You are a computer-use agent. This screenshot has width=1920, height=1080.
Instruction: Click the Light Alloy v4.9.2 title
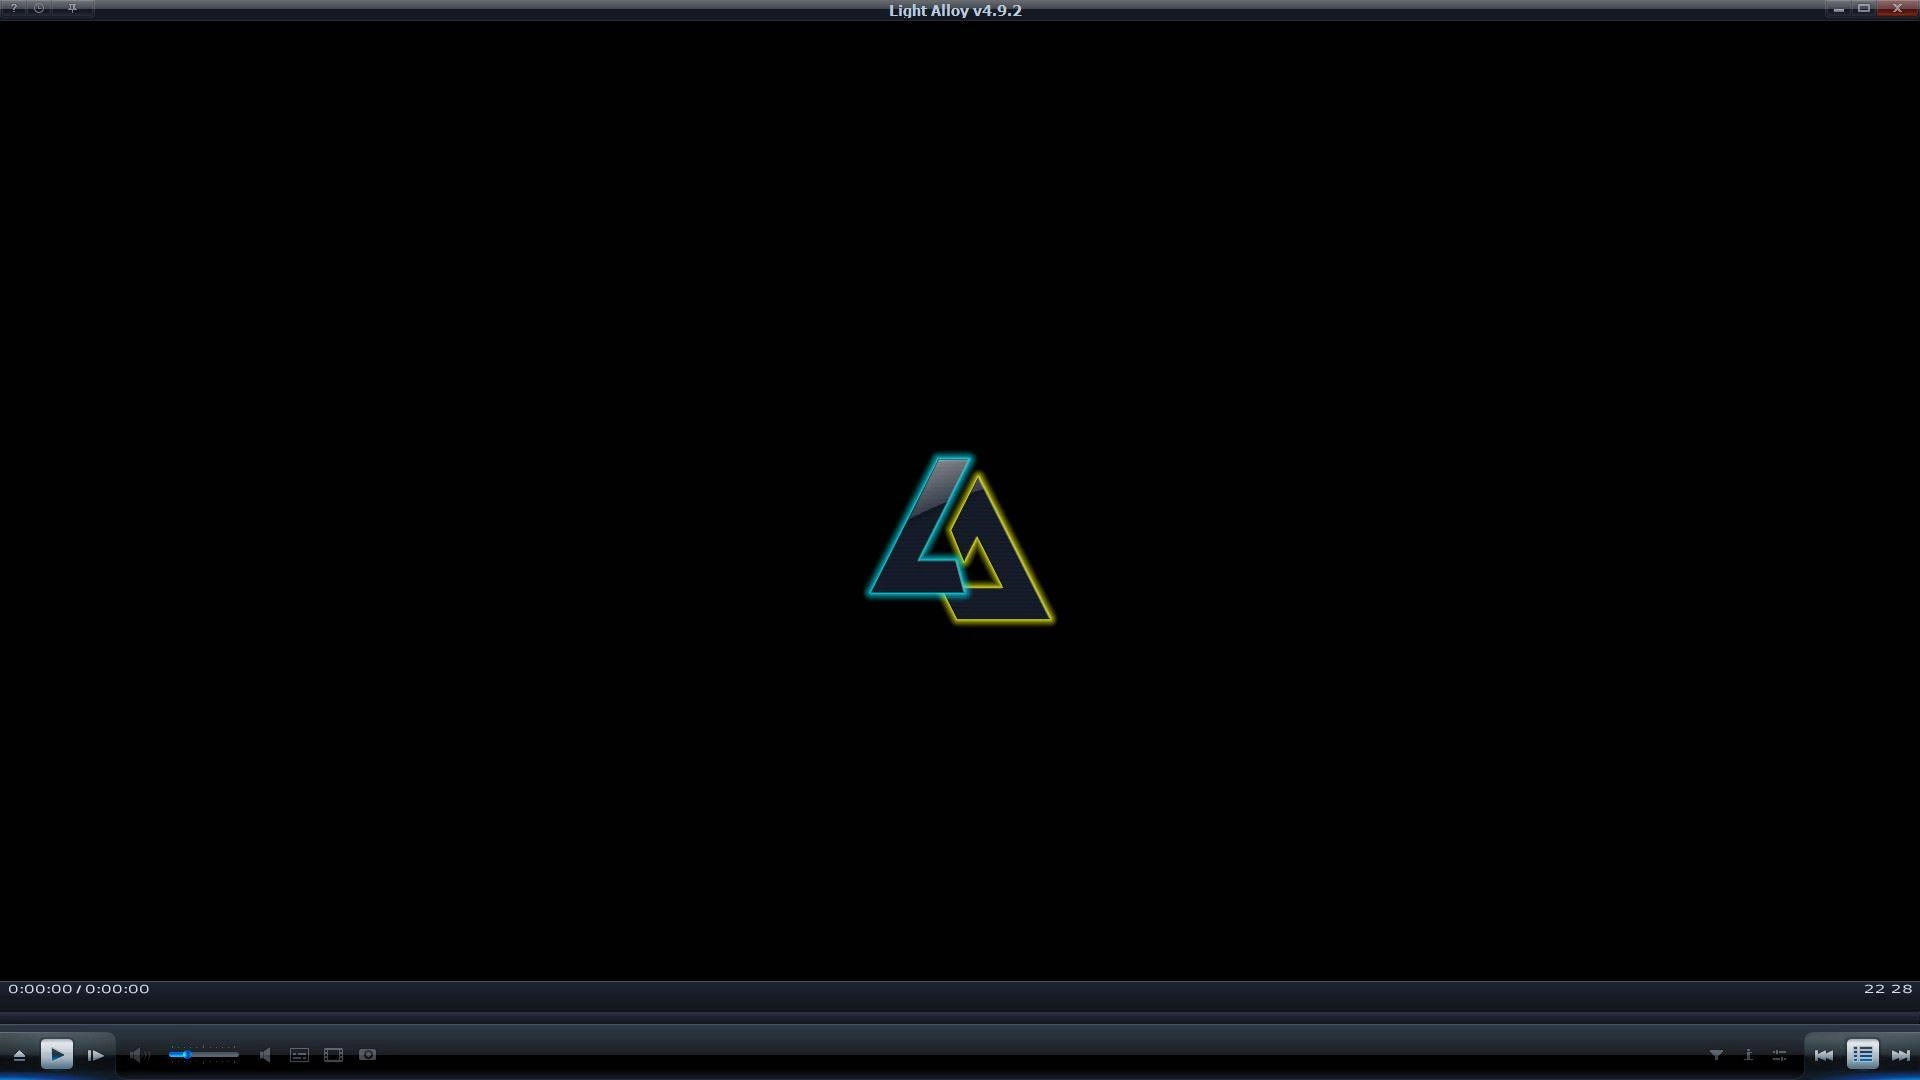point(955,10)
